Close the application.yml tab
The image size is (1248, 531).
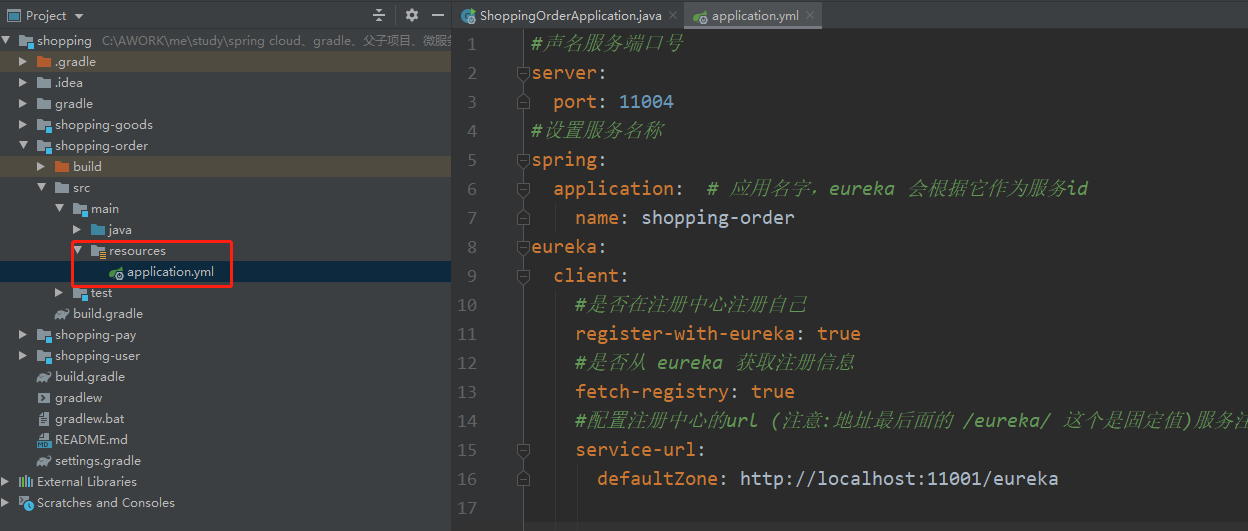(810, 16)
